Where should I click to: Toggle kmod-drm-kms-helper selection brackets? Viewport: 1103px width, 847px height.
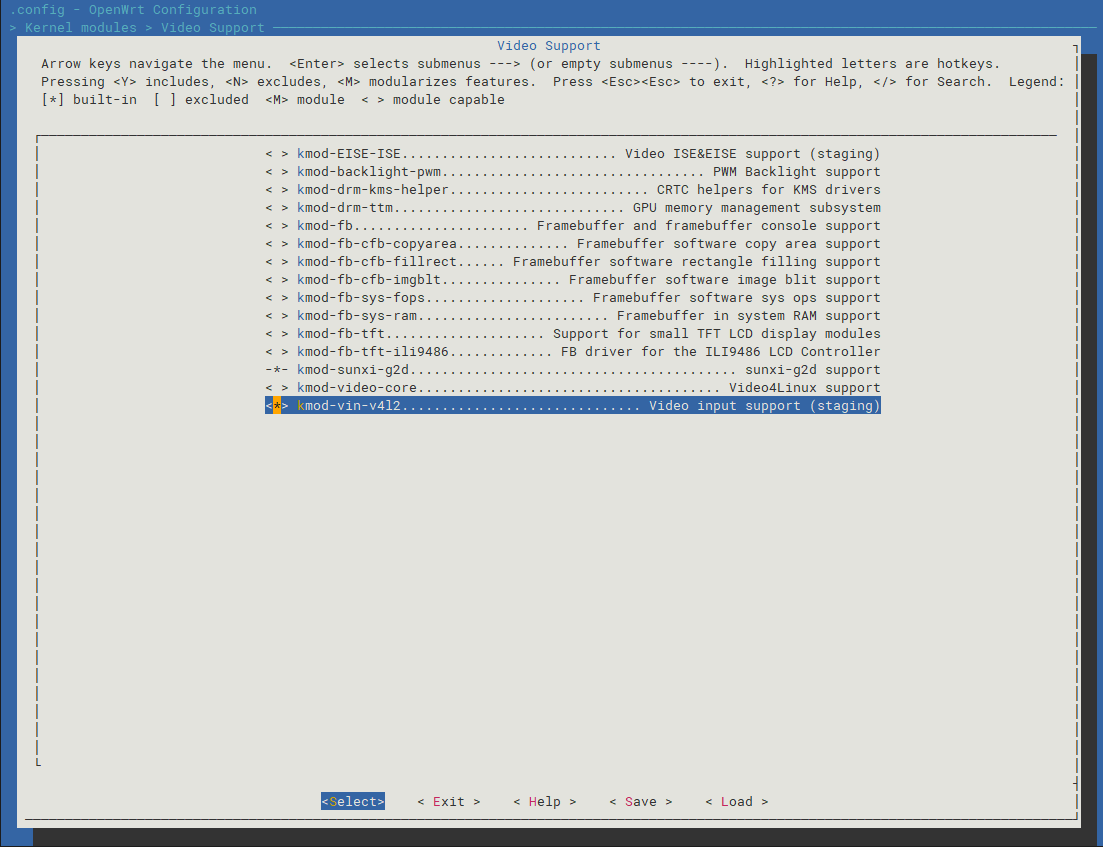[276, 190]
